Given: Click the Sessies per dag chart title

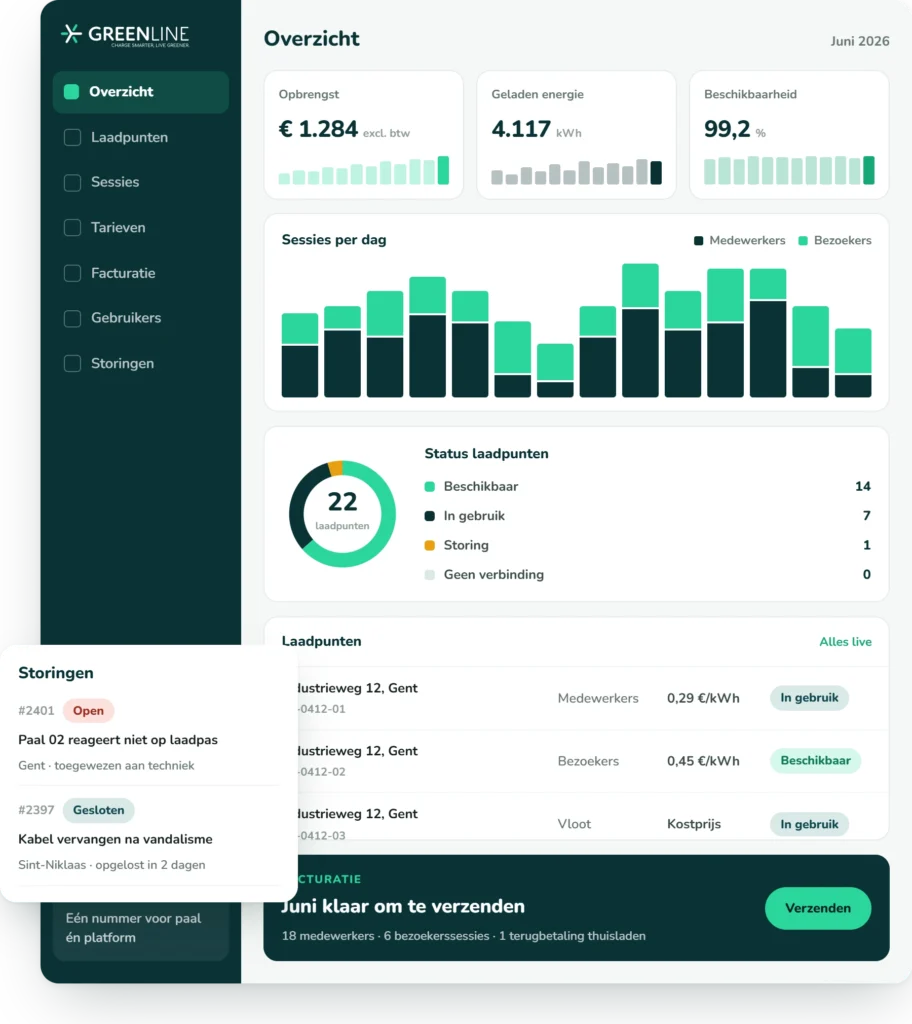Looking at the screenshot, I should pyautogui.click(x=334, y=240).
